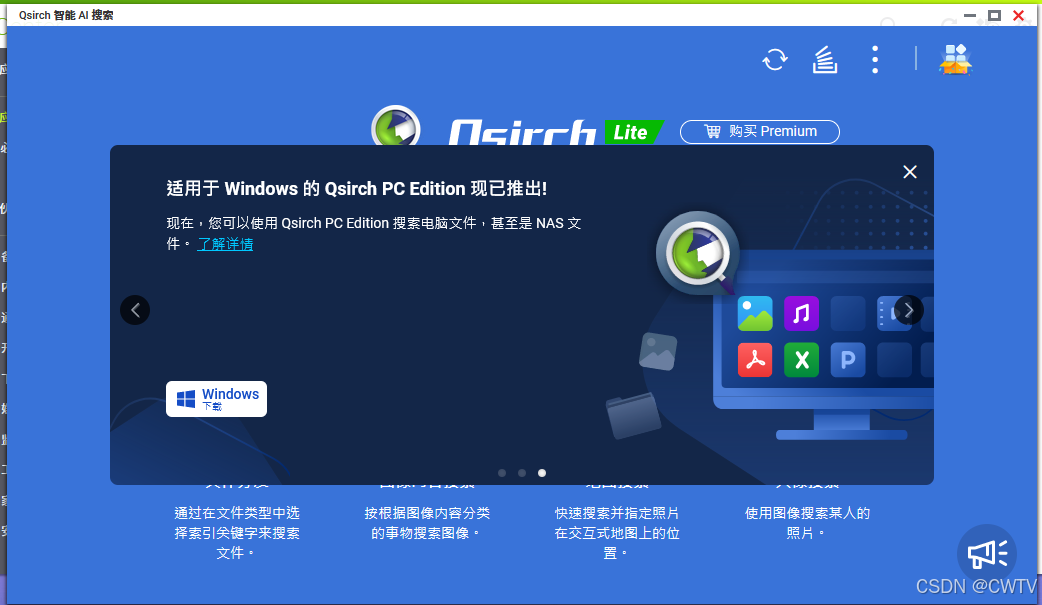Open the app center boxes icon
This screenshot has width=1042, height=605.
(955, 59)
